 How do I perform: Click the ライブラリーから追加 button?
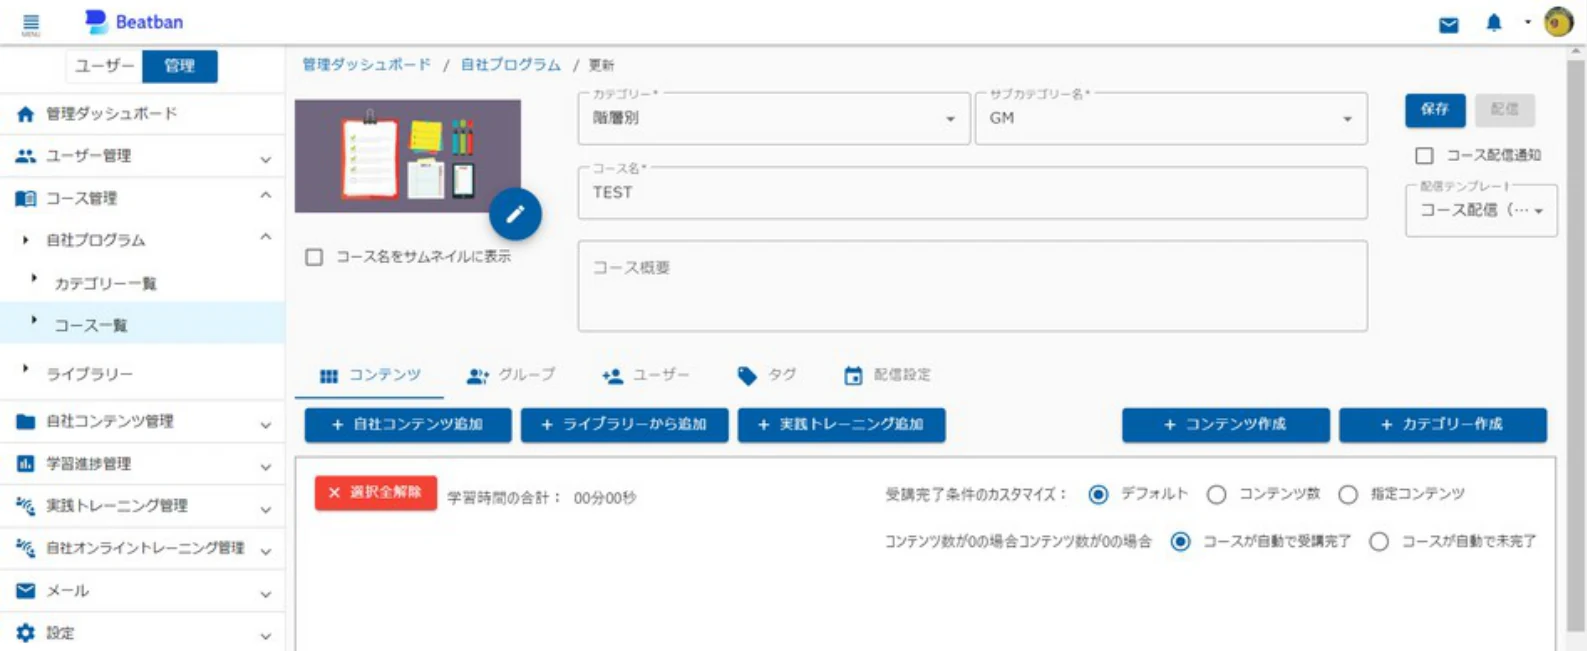[x=624, y=425]
